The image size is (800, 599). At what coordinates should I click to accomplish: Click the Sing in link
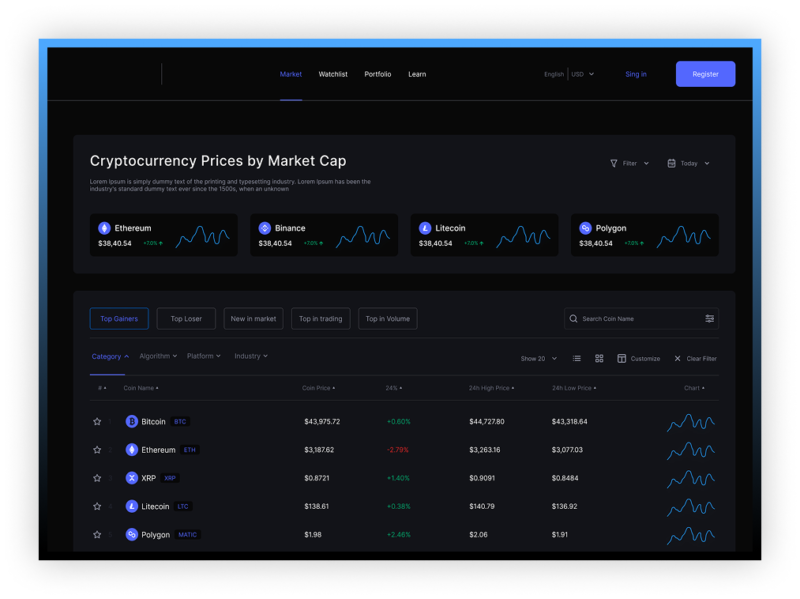[636, 74]
